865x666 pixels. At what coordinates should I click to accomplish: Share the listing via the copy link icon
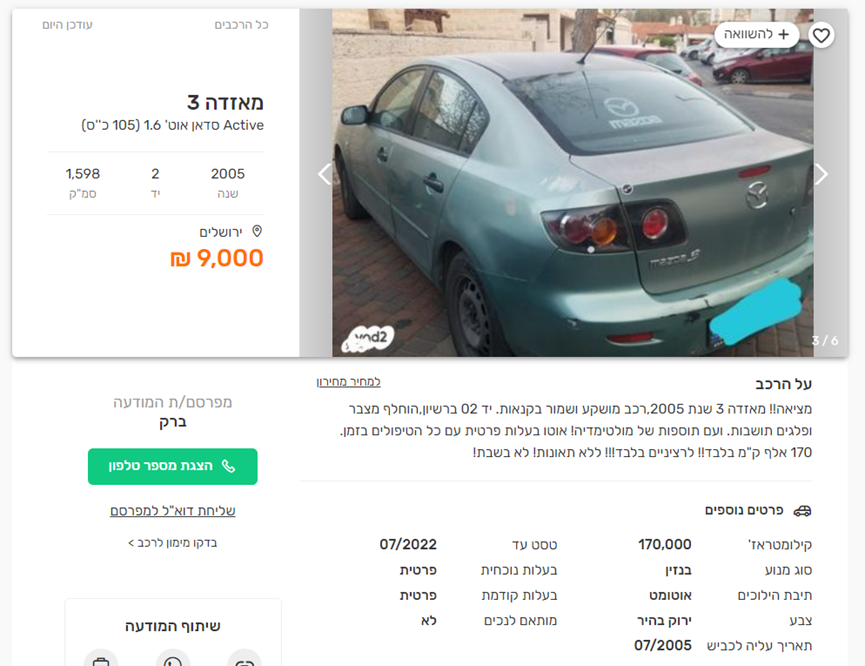tap(244, 658)
